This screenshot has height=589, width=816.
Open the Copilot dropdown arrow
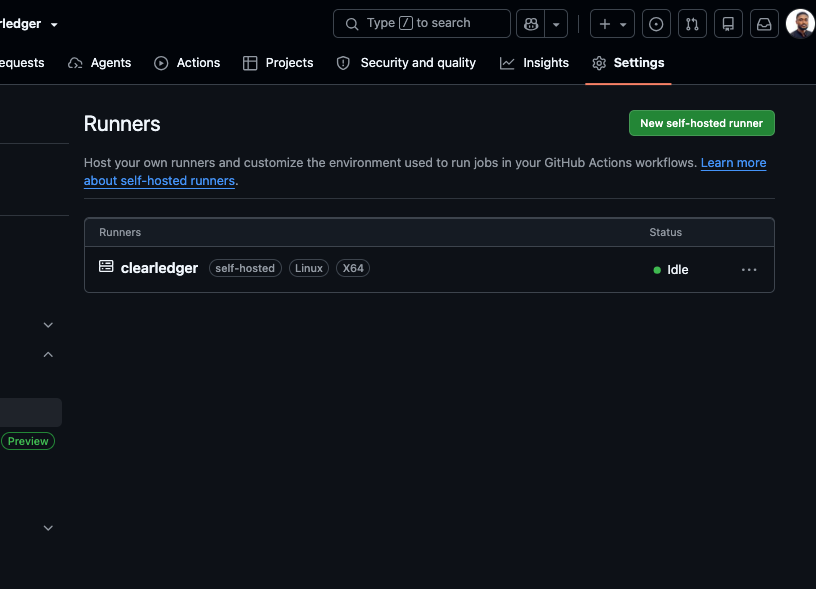pos(556,24)
